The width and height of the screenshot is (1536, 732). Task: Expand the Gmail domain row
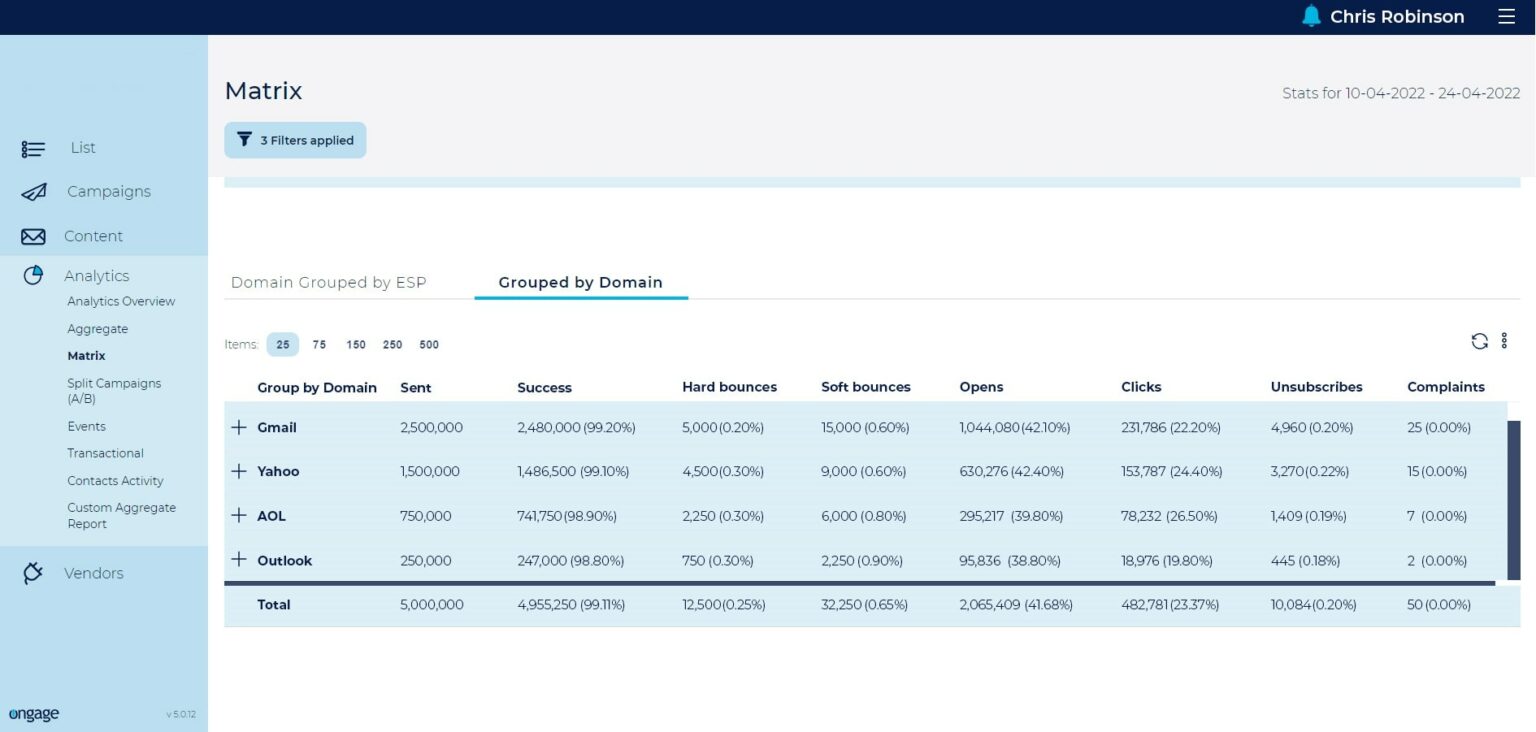pos(239,427)
